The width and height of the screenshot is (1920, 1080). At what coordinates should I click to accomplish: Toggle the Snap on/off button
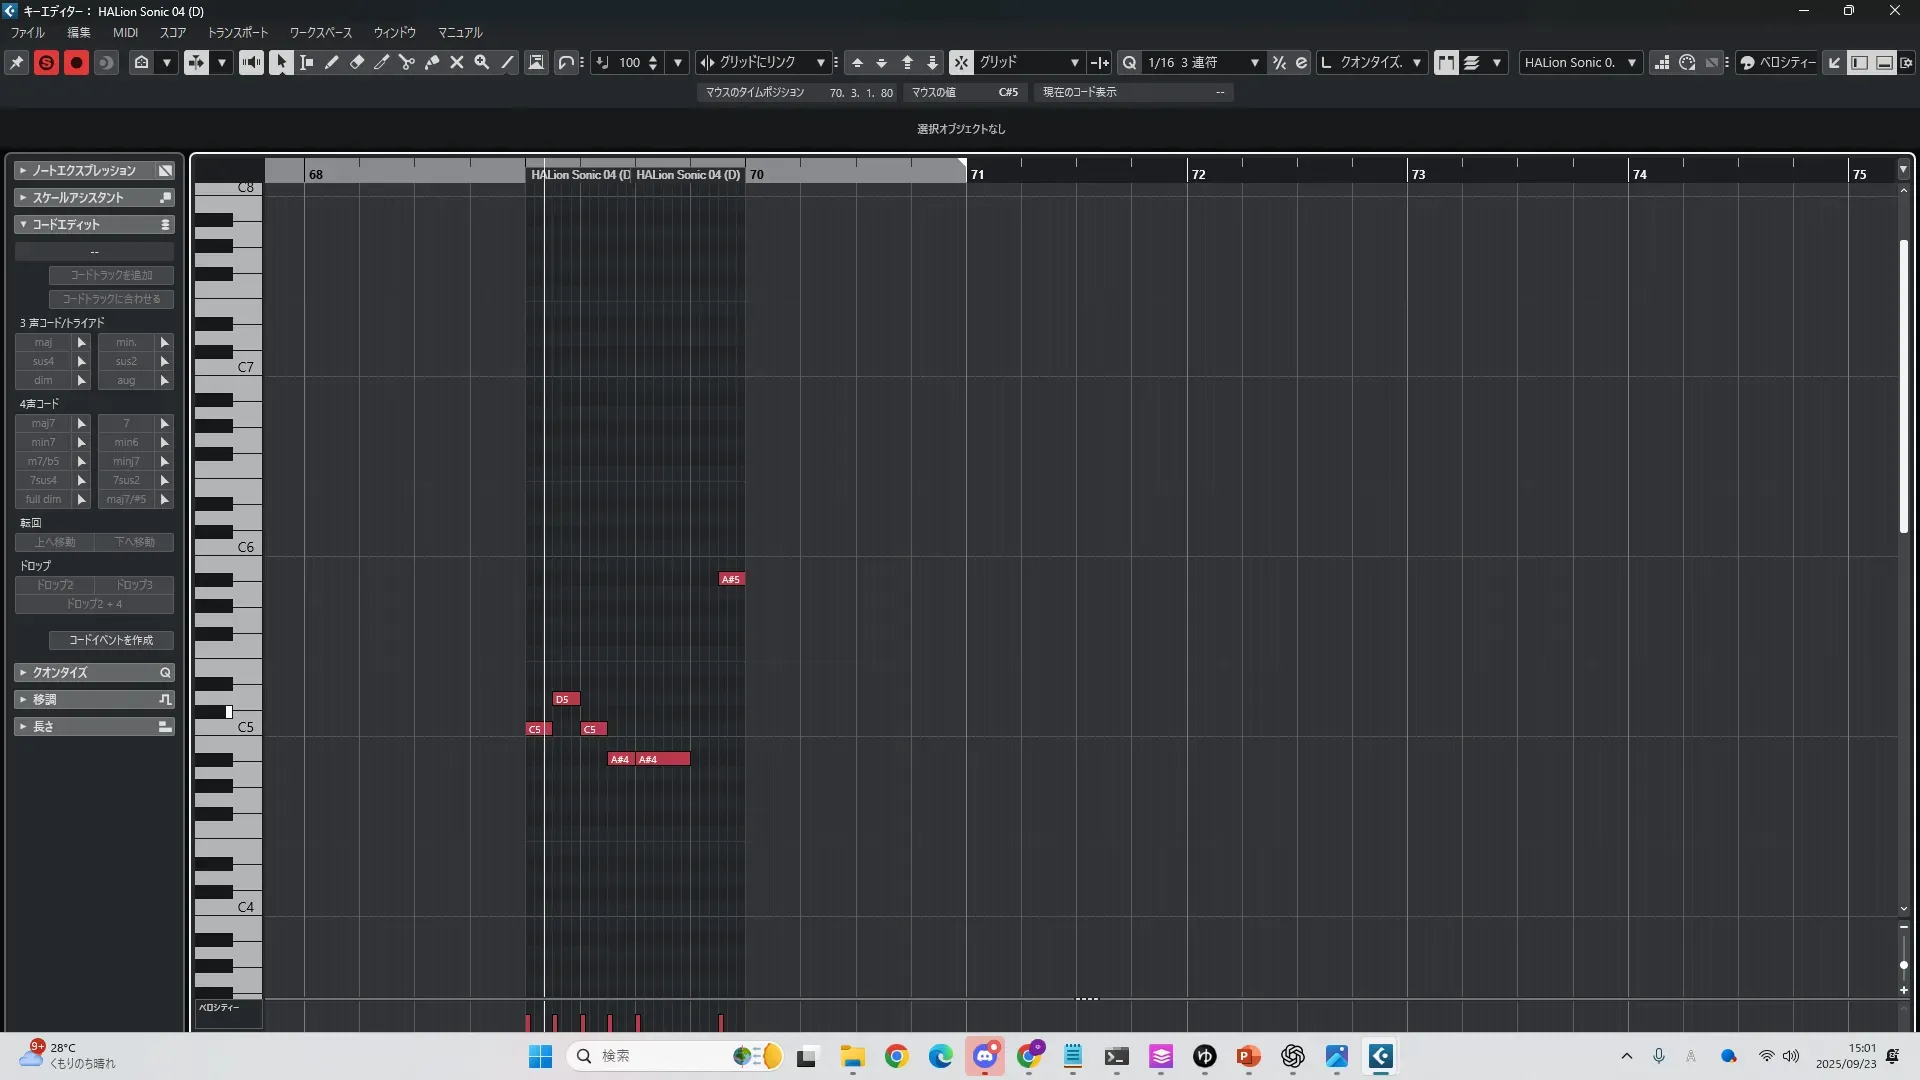pos(961,62)
